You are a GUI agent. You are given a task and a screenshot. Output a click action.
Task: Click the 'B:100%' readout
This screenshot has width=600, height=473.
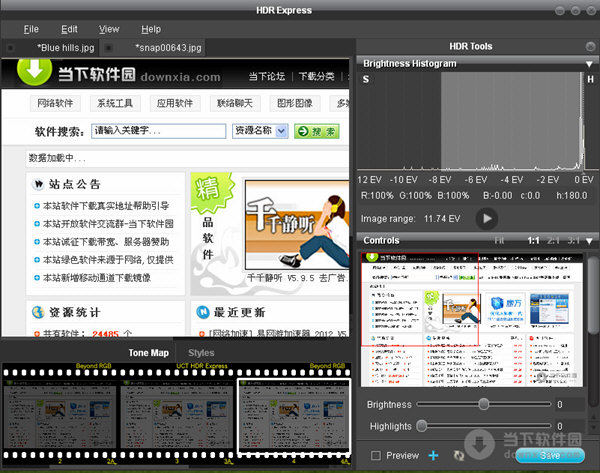click(453, 196)
